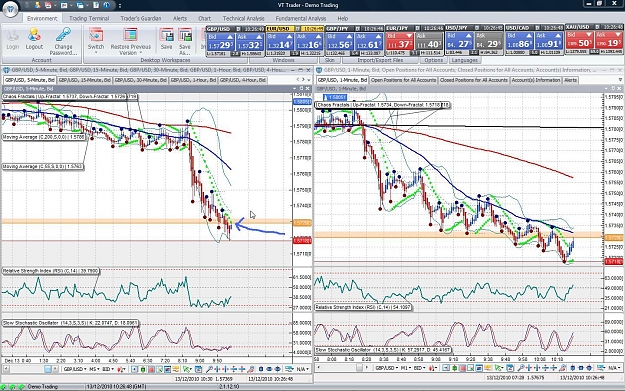The height and width of the screenshot is (391, 625).
Task: Click the Chaos Fractals label on left chart
Action: click(x=70, y=96)
